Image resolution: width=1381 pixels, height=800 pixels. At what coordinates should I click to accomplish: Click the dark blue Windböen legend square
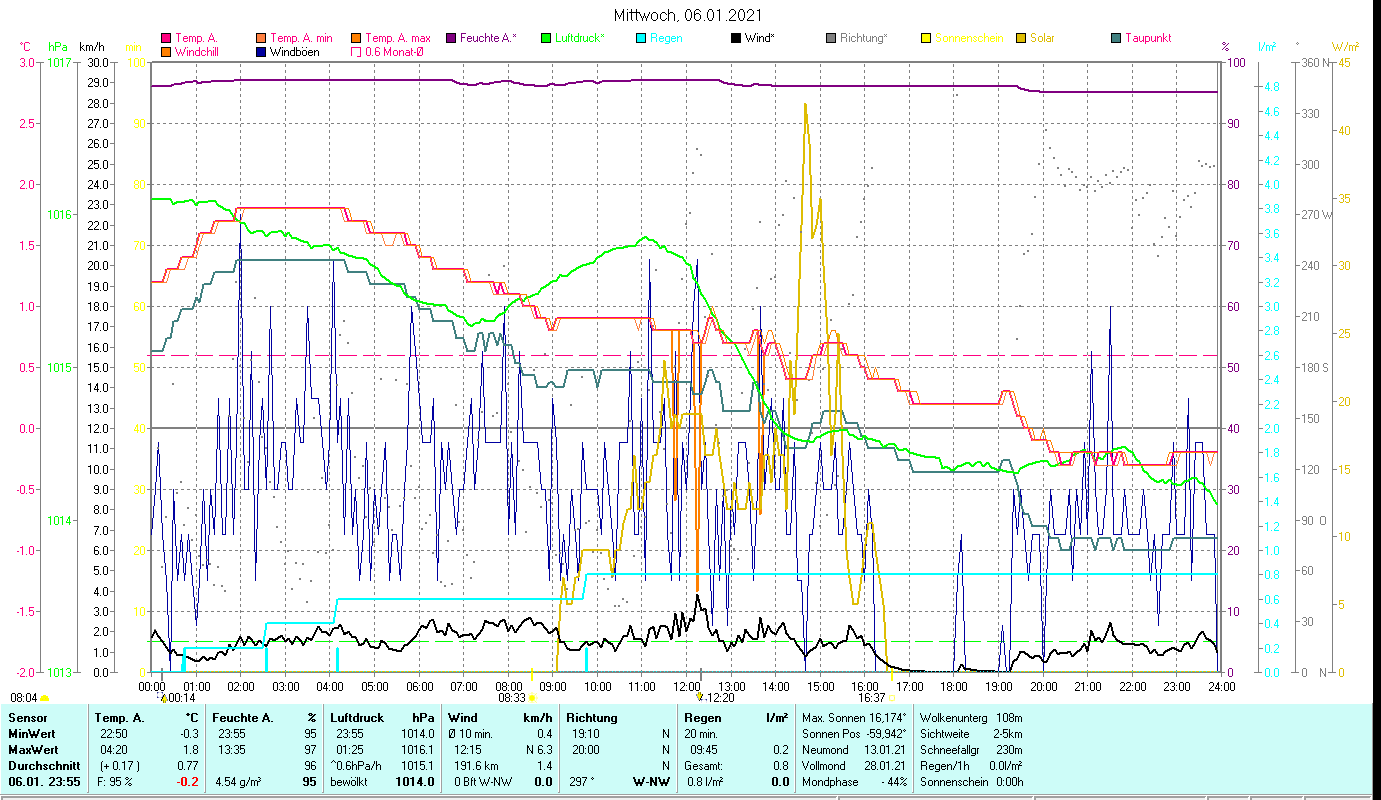point(262,52)
